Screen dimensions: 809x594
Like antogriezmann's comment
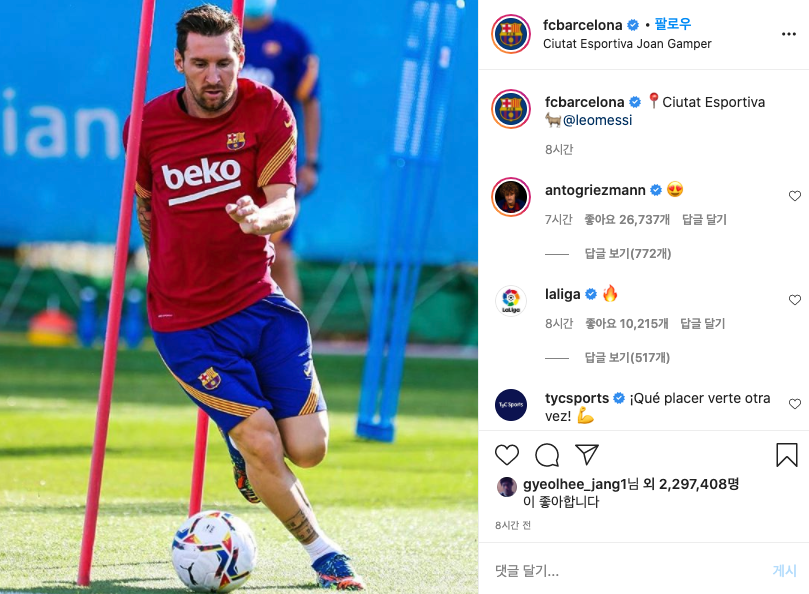coord(795,196)
